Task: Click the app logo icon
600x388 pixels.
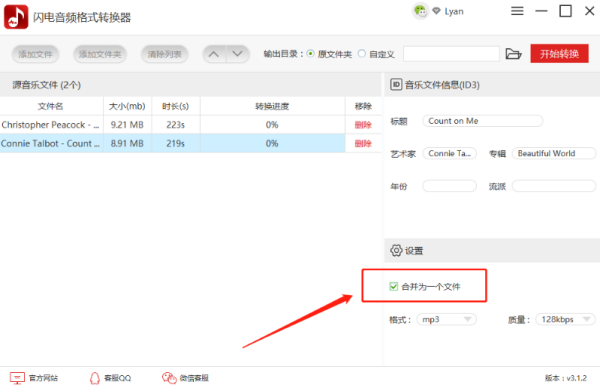Action: click(16, 17)
